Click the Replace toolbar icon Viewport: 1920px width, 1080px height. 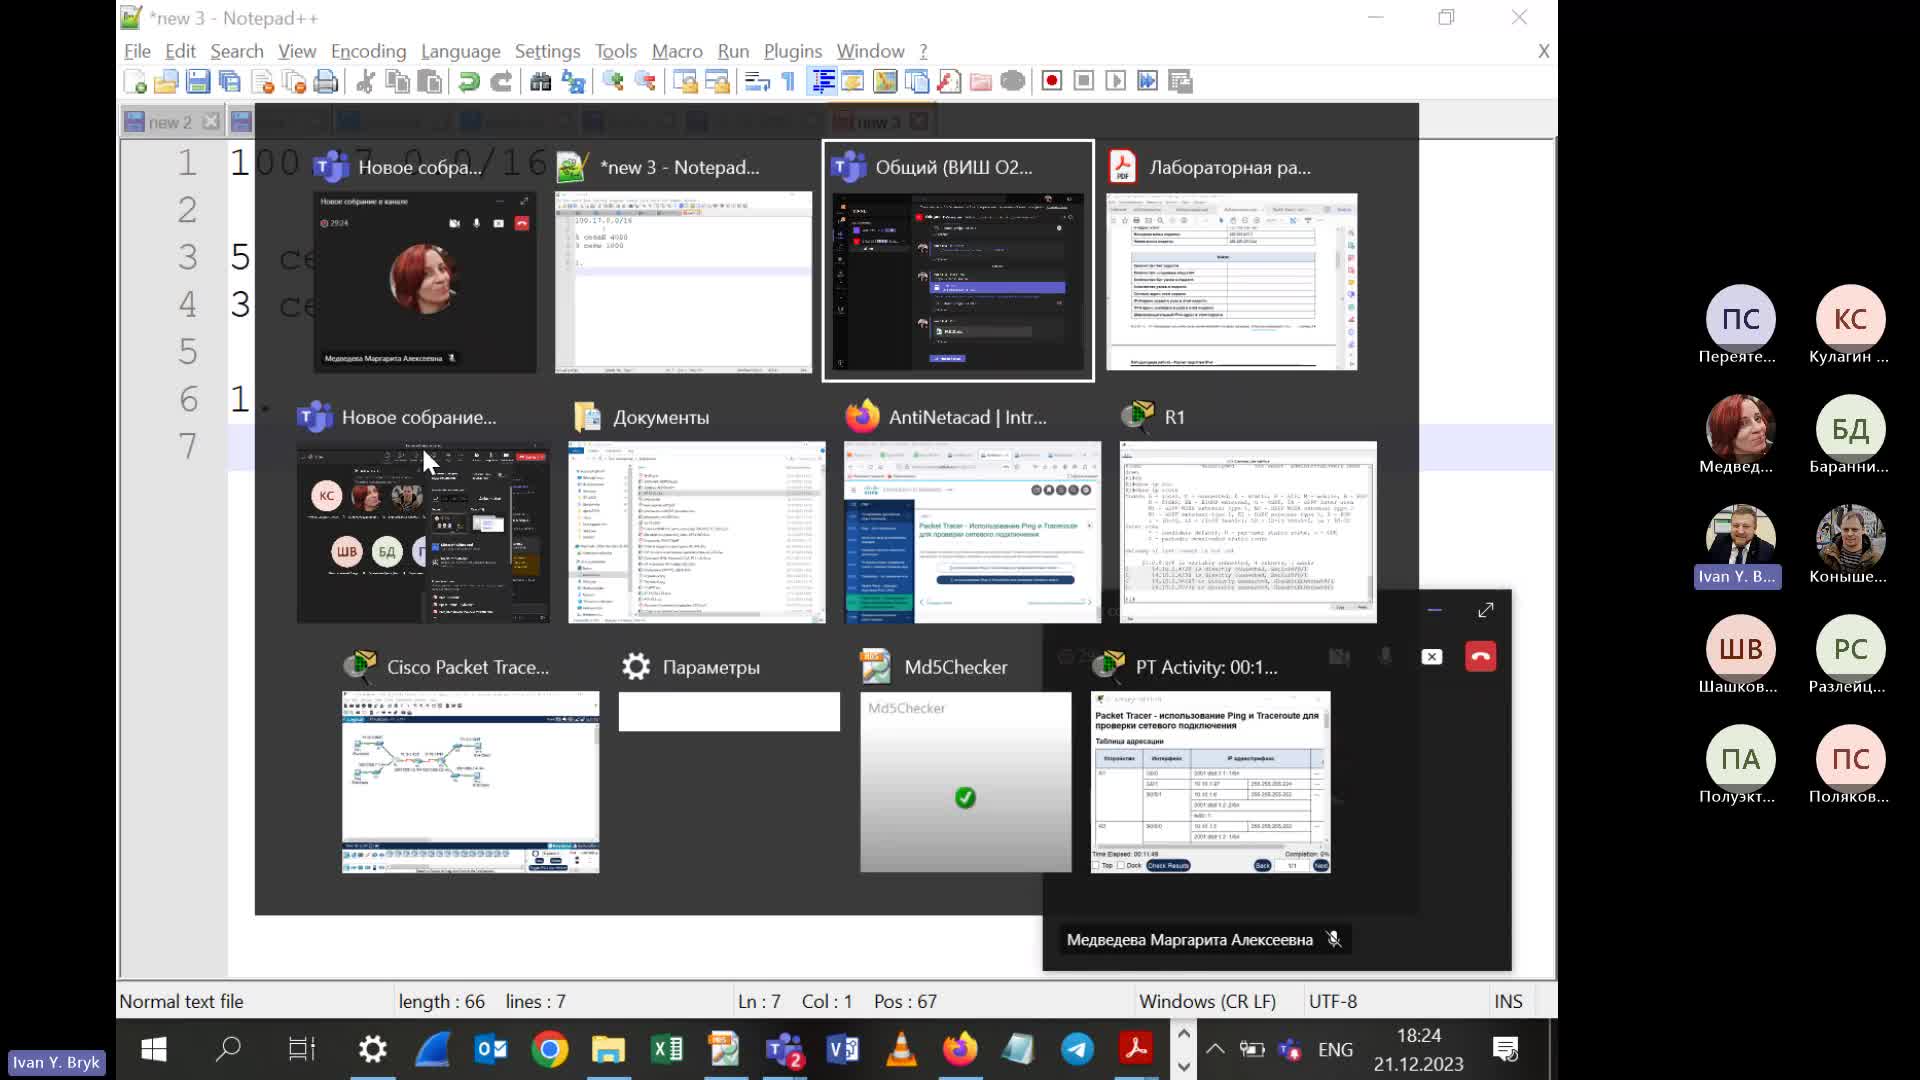click(x=573, y=82)
